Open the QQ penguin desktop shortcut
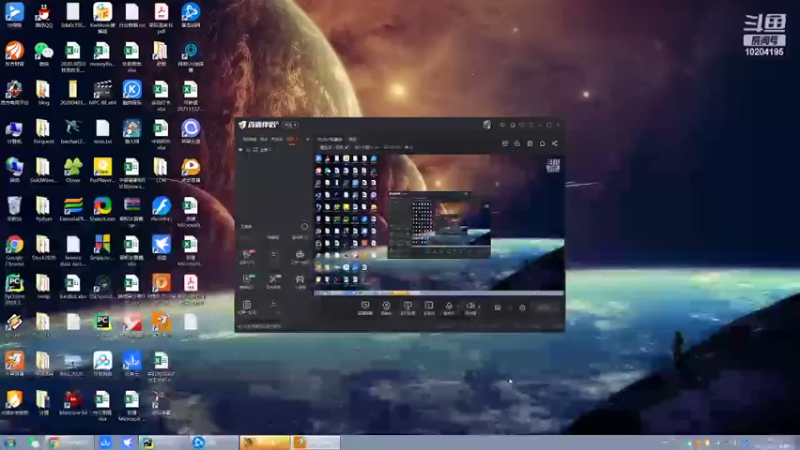This screenshot has height=450, width=800. click(43, 14)
